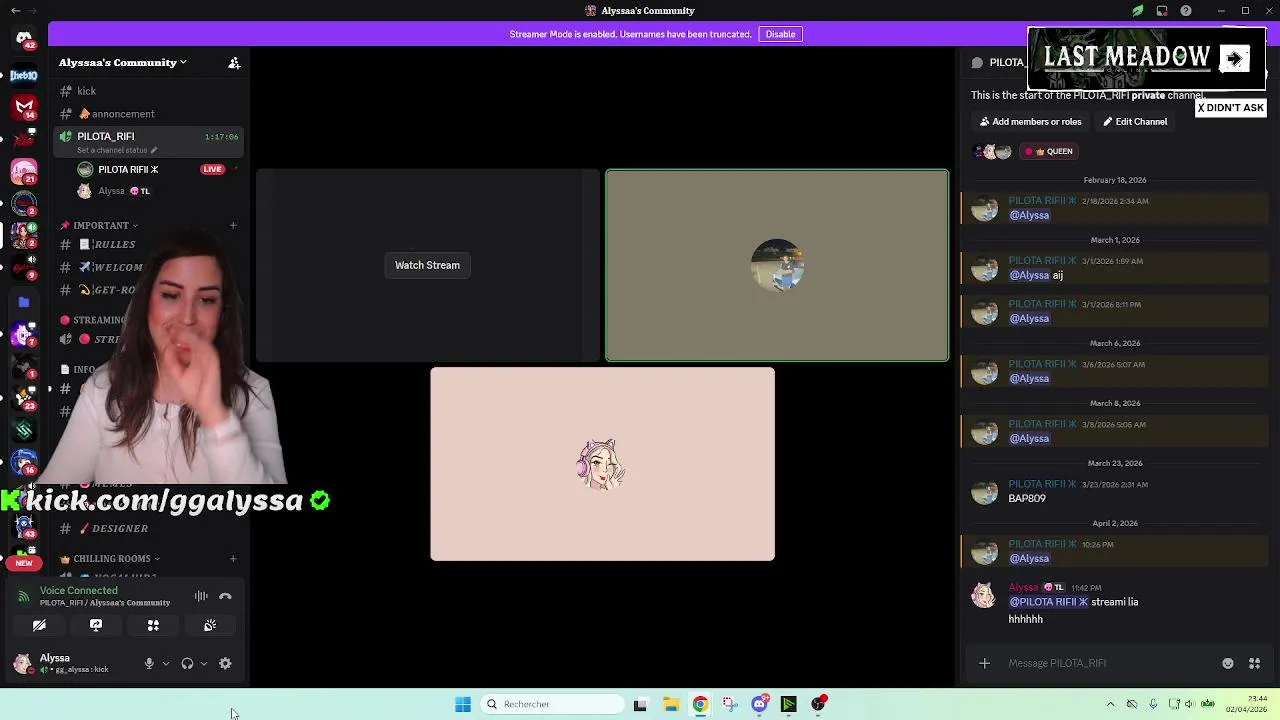Share your screen button in voice panel
Screen dimensions: 1280x720
[96, 625]
